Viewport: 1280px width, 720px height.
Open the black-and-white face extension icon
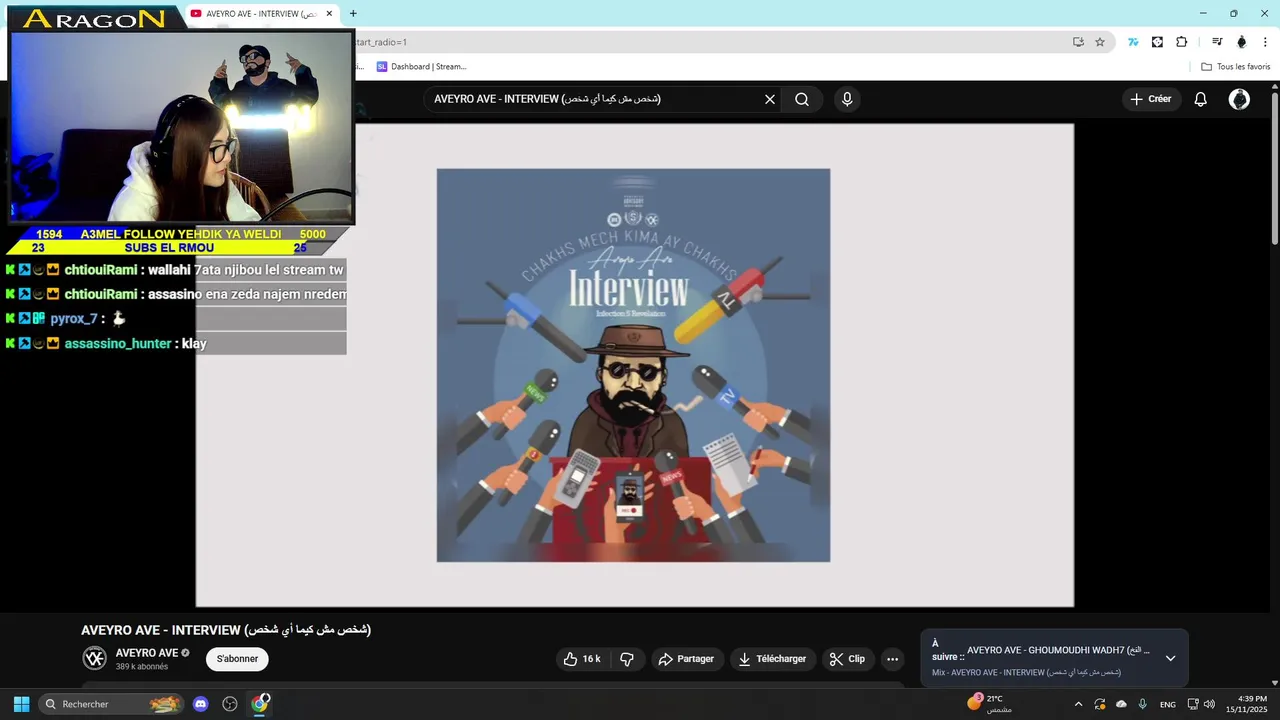tap(1157, 42)
